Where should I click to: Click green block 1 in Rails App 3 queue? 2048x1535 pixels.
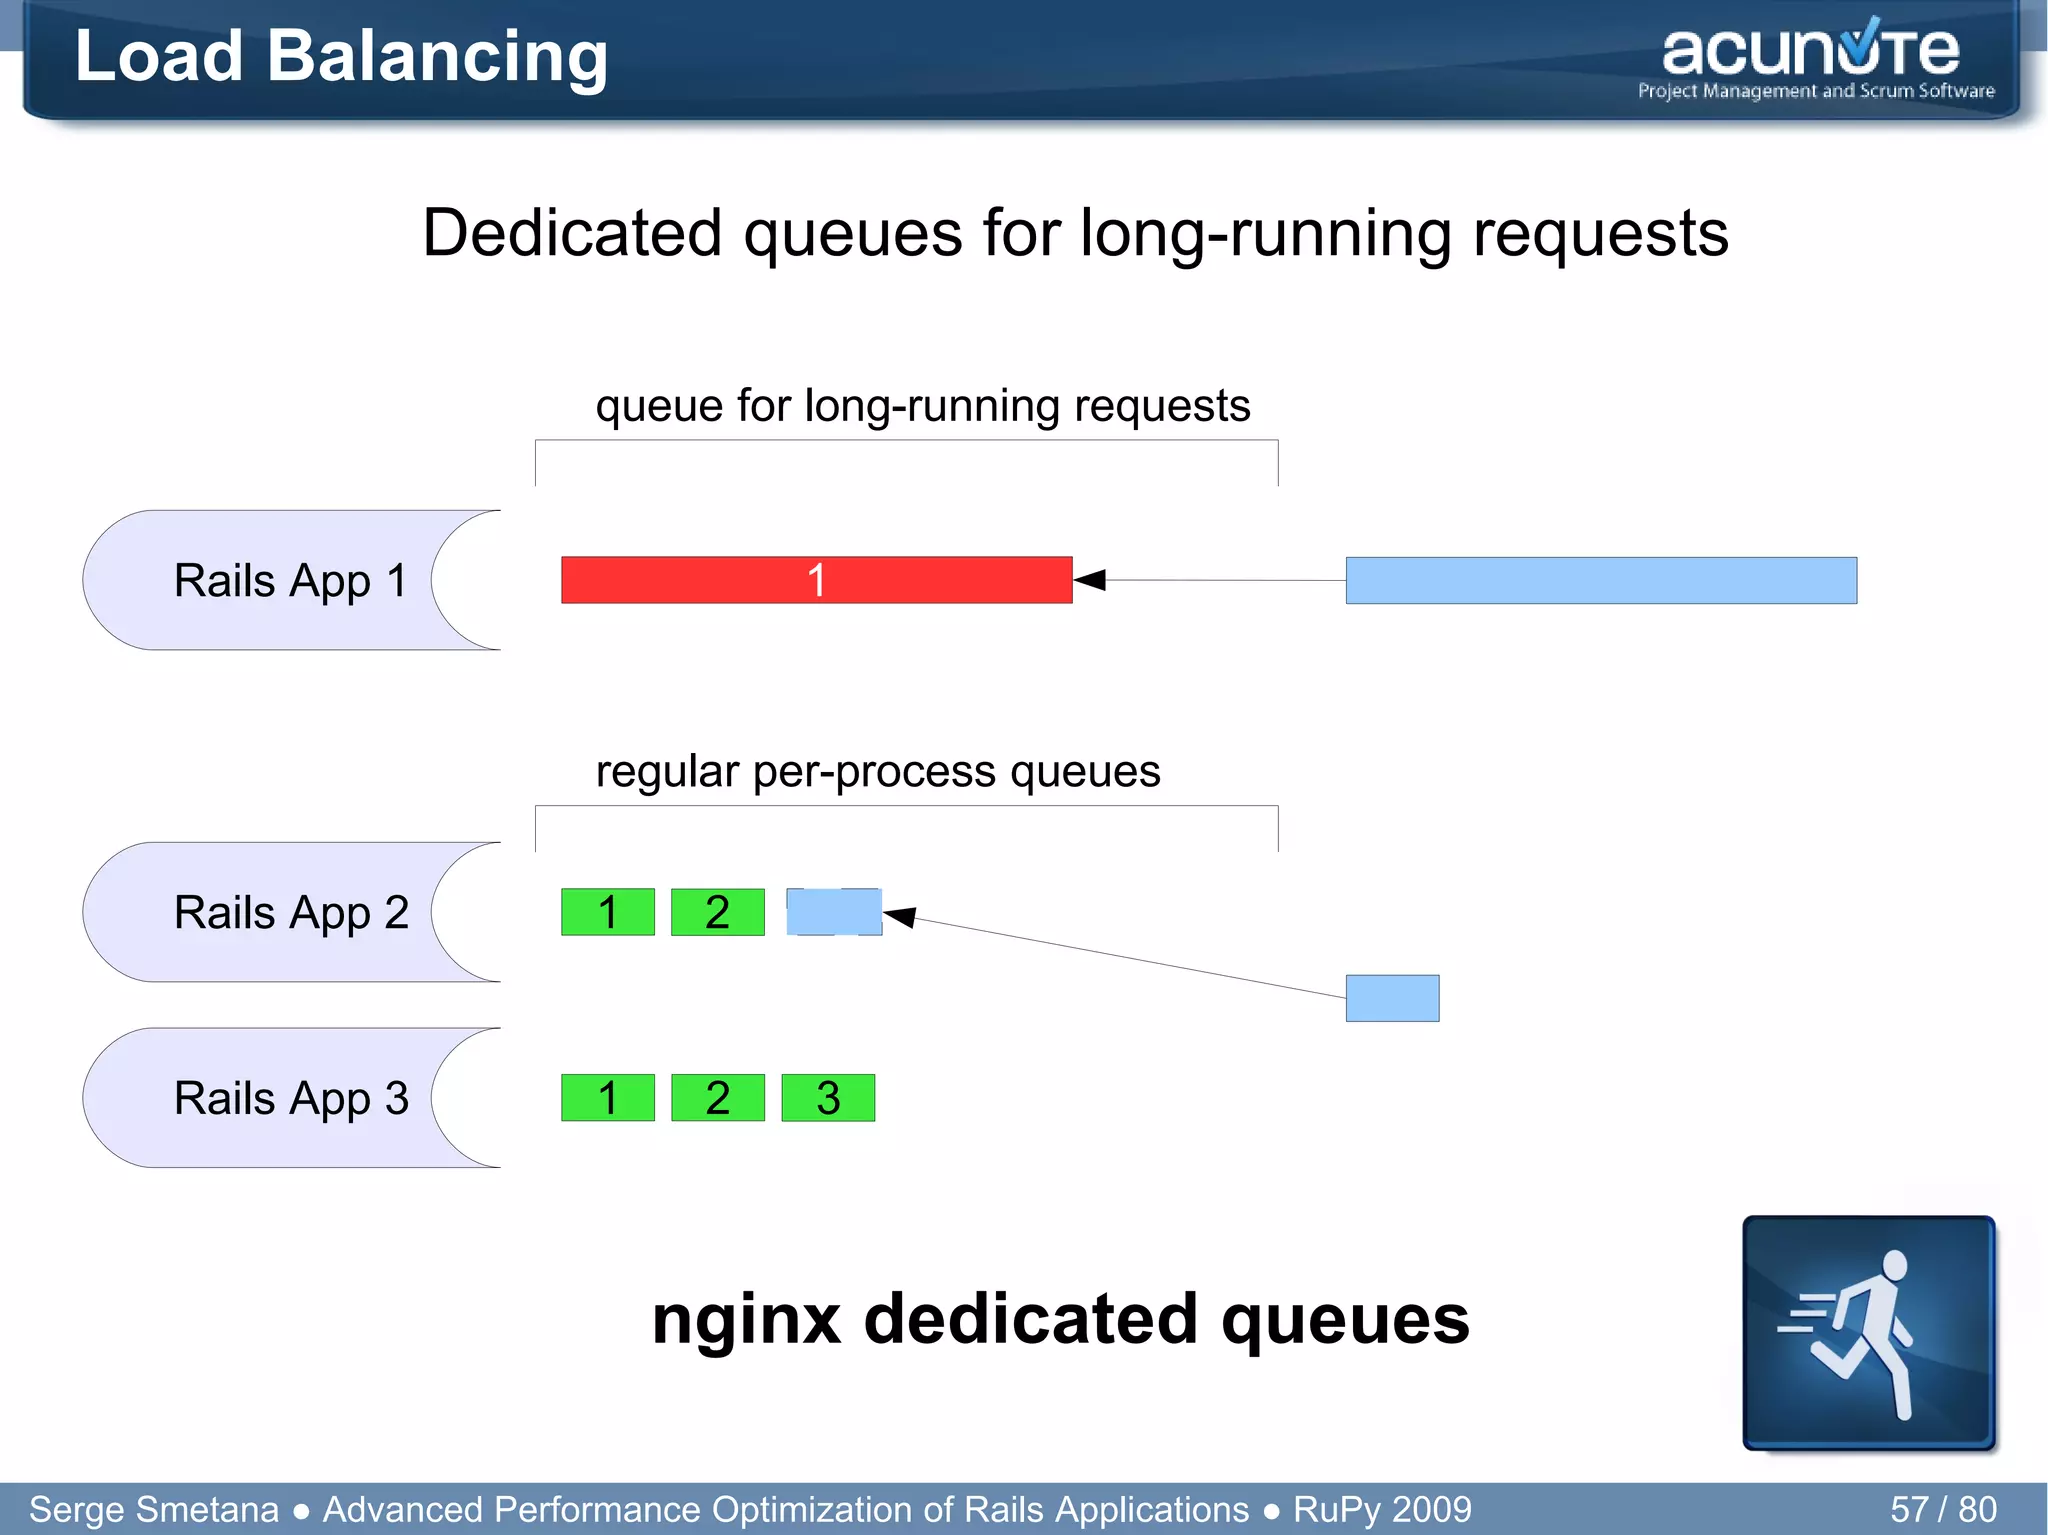pyautogui.click(x=608, y=1098)
